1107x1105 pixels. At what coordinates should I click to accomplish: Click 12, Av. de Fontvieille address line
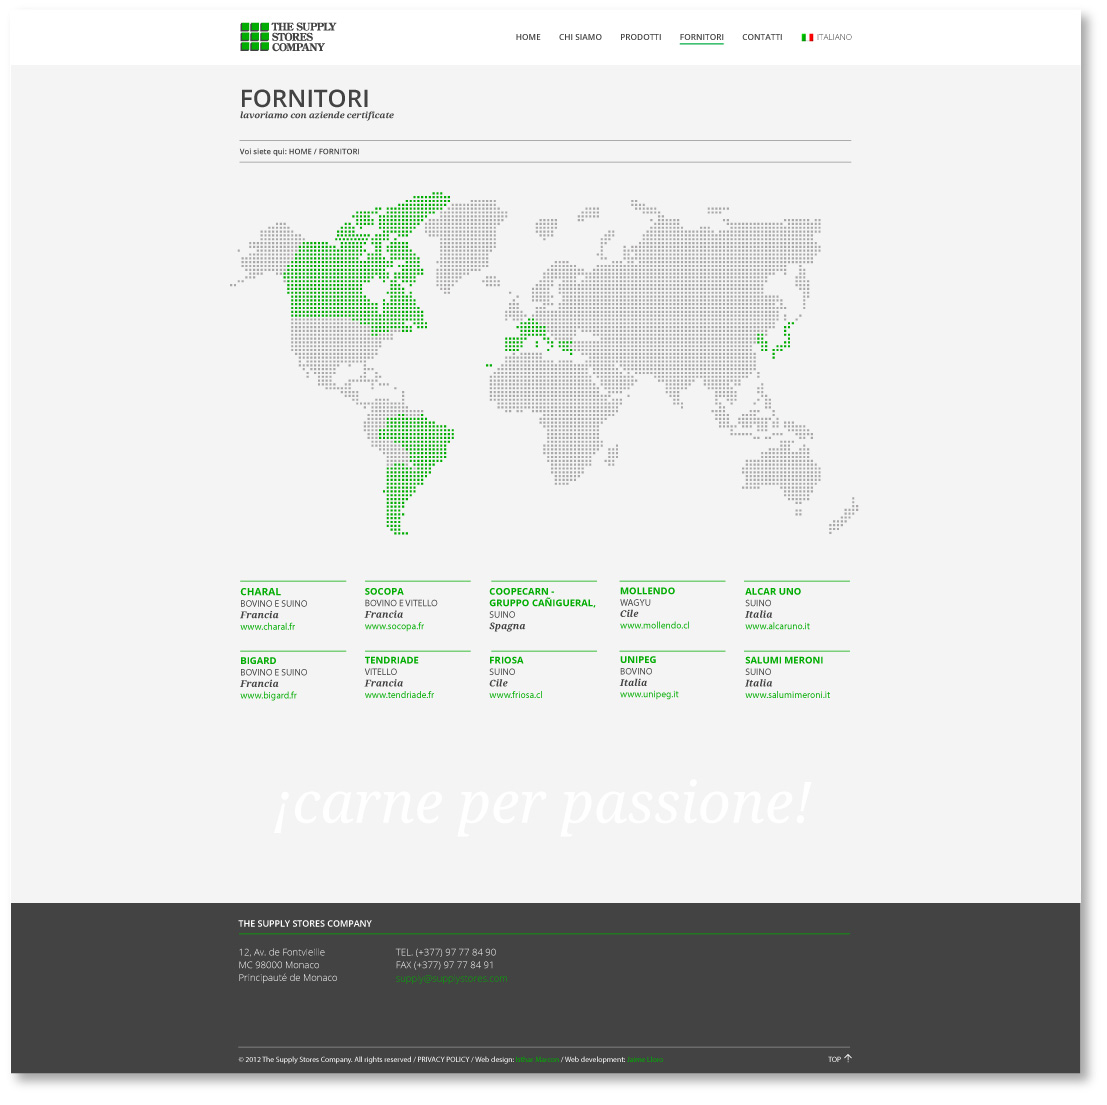click(282, 952)
